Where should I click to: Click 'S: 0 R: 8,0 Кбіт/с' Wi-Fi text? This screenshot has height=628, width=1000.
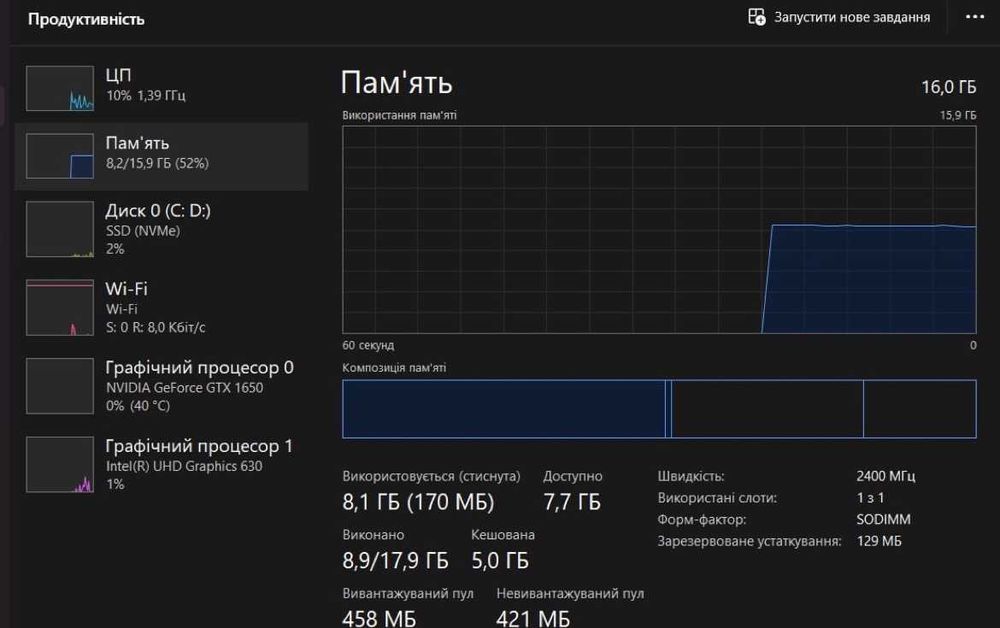pos(156,328)
